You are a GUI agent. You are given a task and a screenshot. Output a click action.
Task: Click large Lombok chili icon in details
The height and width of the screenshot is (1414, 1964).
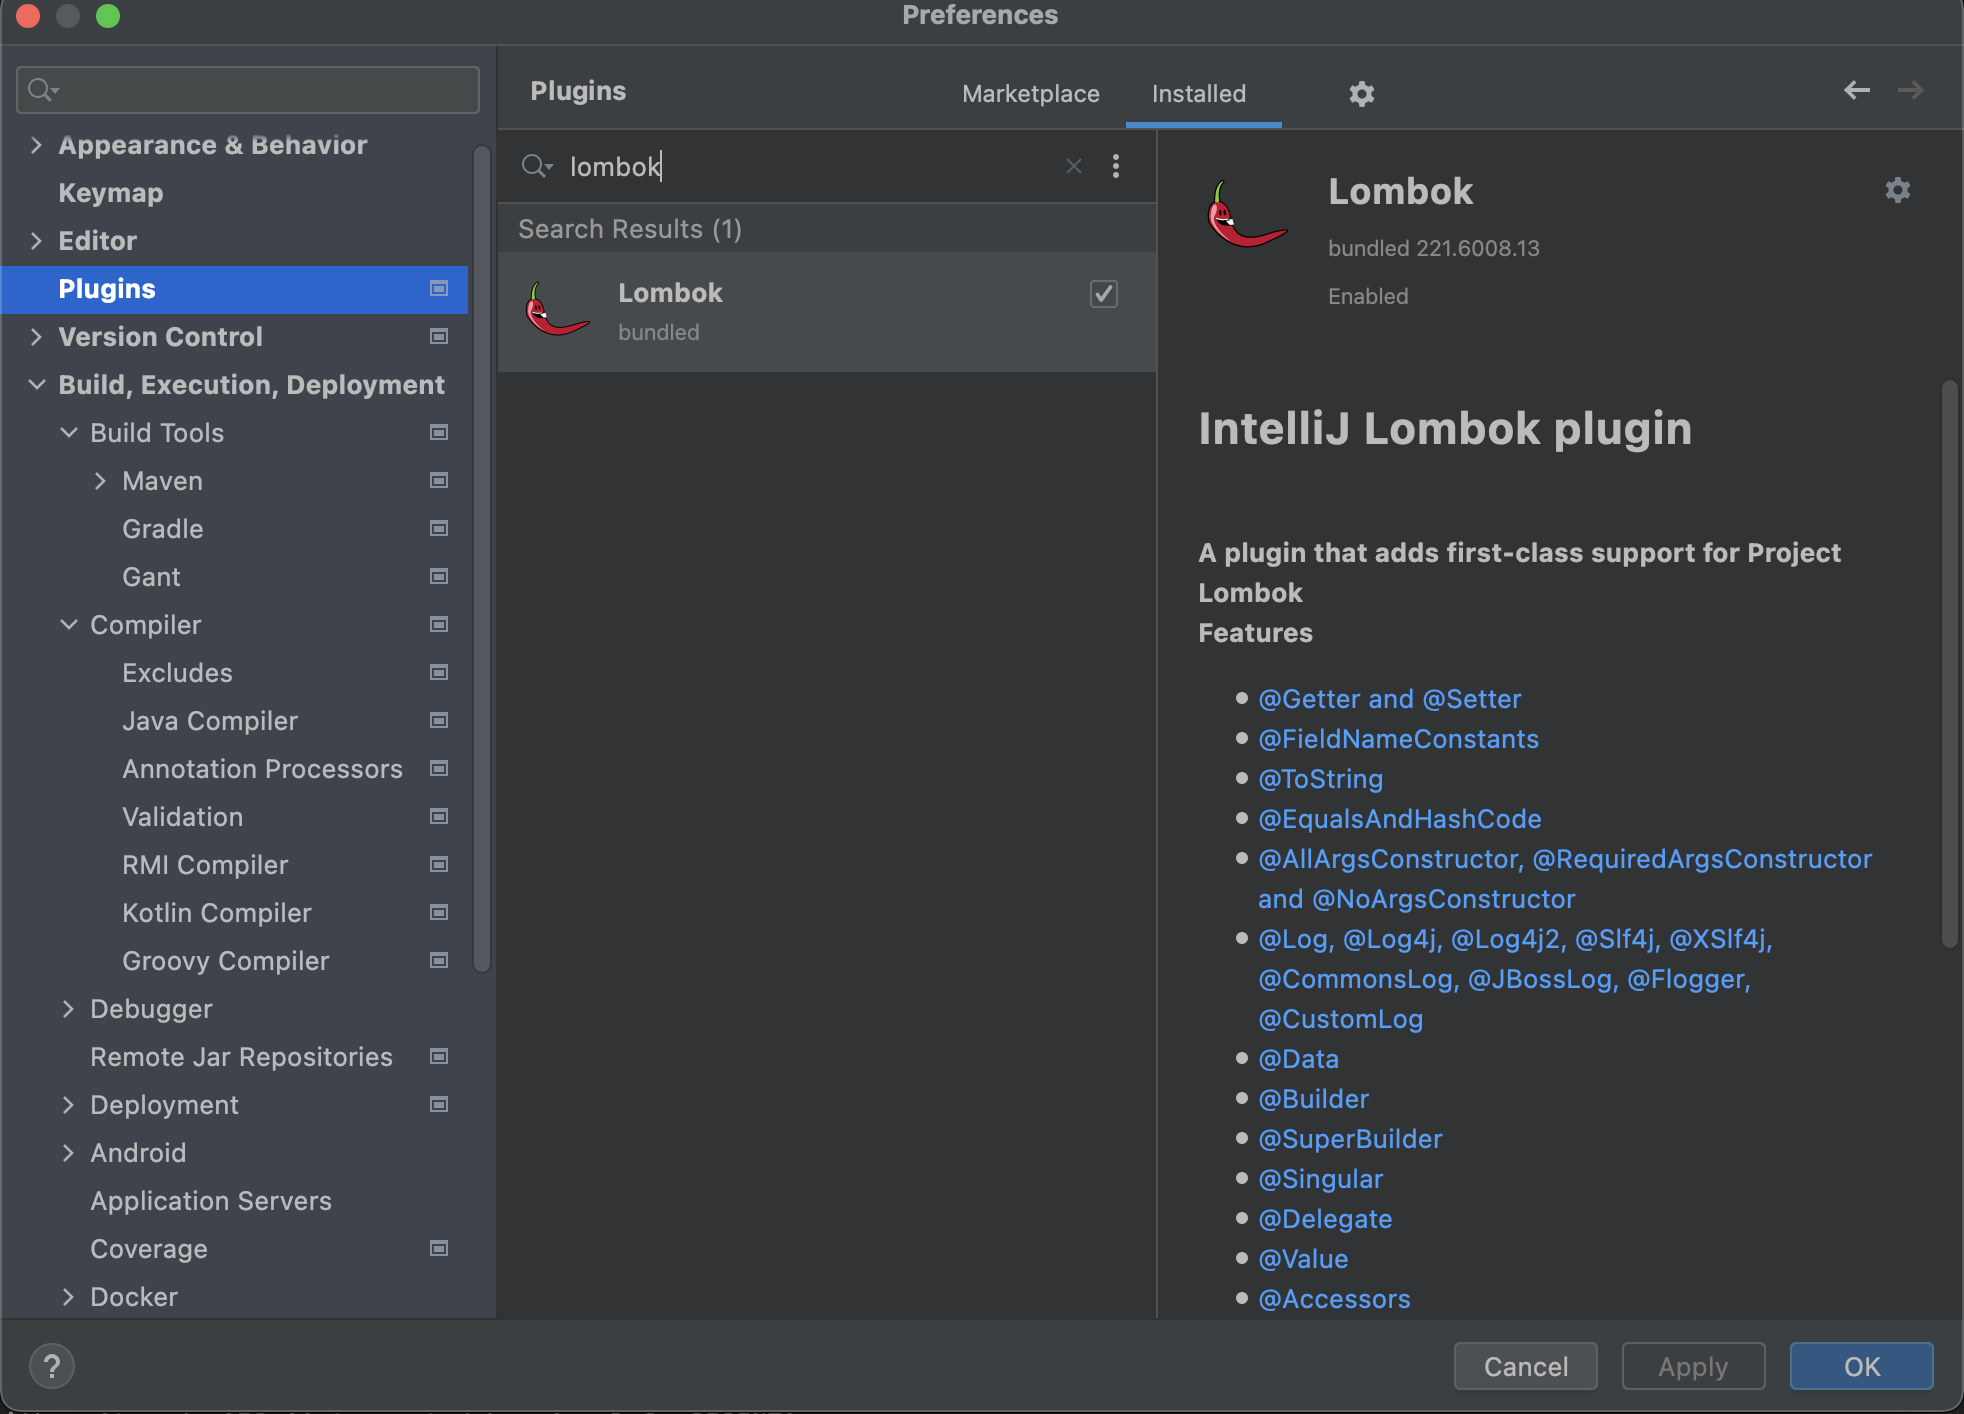pyautogui.click(x=1246, y=214)
